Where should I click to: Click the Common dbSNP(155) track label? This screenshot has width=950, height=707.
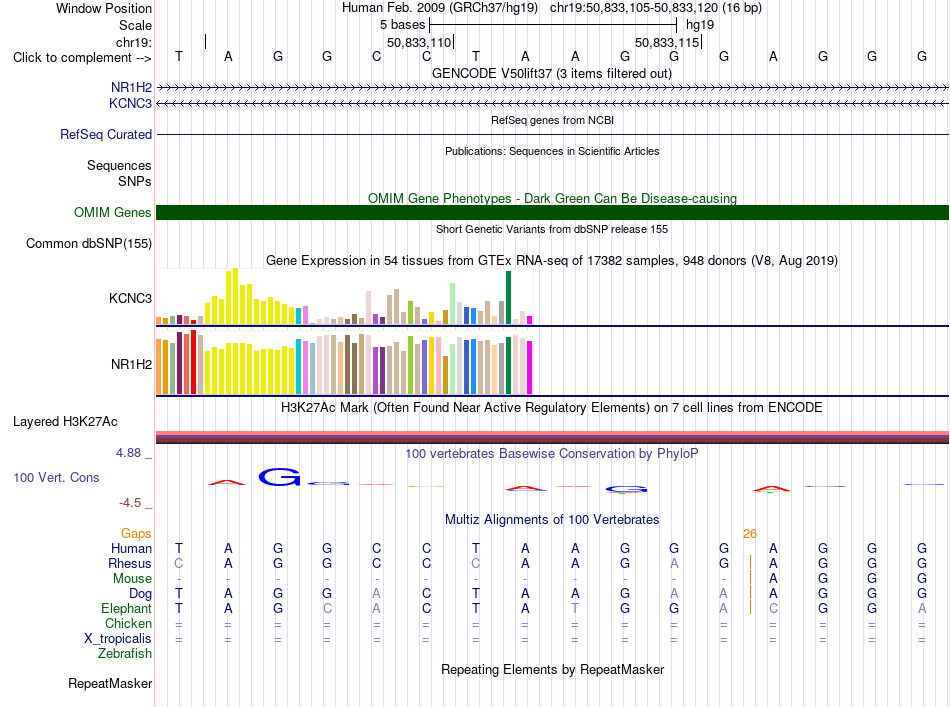pos(88,244)
